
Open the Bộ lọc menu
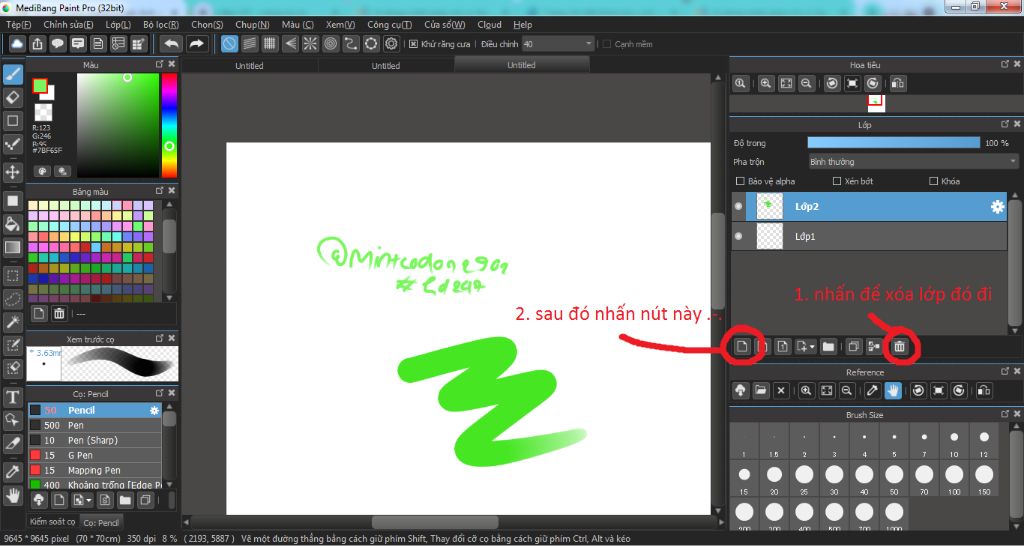tap(161, 25)
